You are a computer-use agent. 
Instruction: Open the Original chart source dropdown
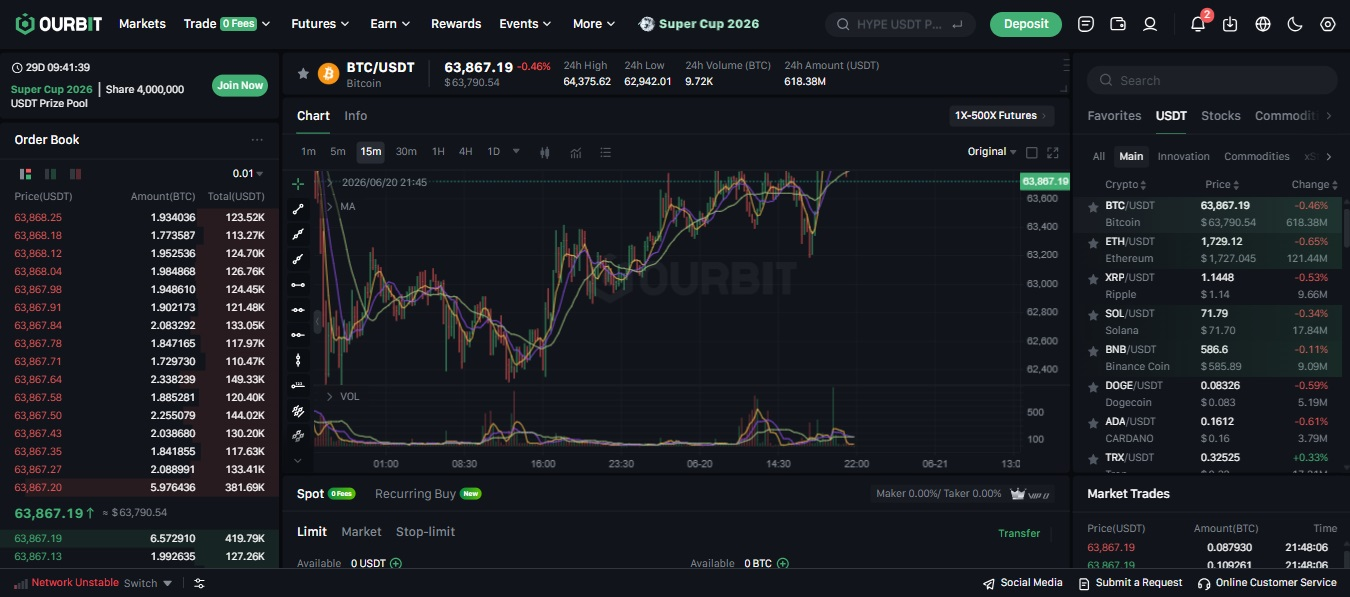[992, 152]
